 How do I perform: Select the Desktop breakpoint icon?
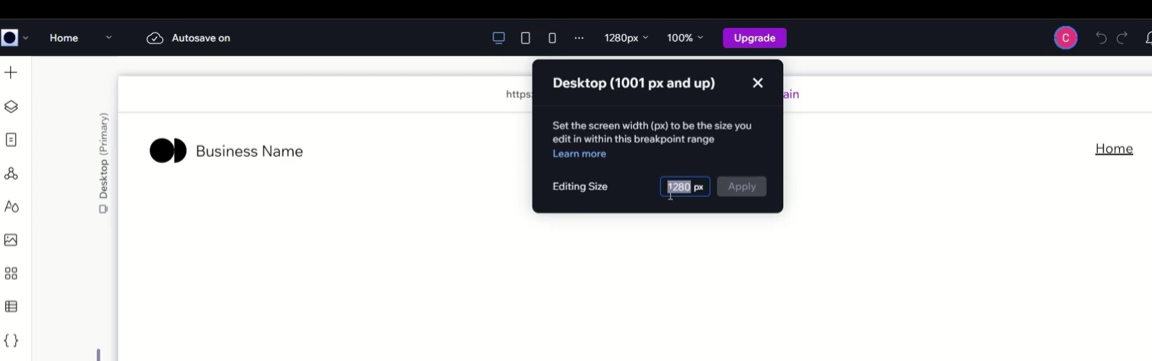click(499, 37)
